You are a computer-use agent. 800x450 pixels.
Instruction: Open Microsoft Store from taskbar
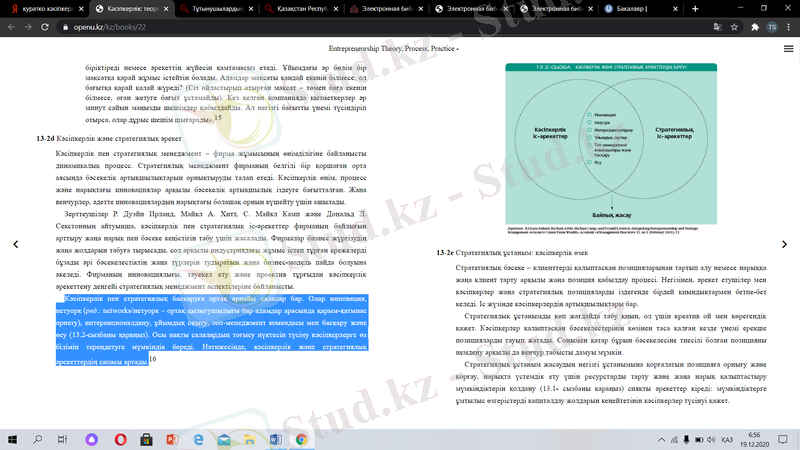pyautogui.click(x=146, y=439)
